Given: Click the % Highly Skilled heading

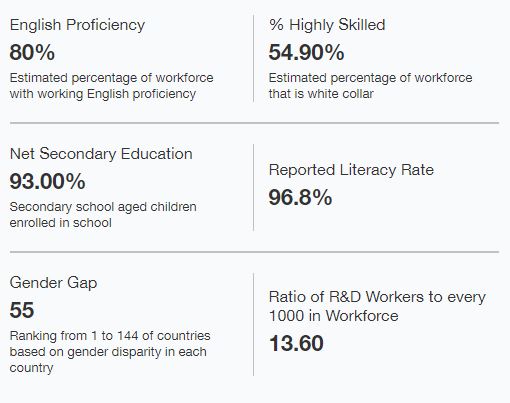Looking at the screenshot, I should click(x=327, y=25).
